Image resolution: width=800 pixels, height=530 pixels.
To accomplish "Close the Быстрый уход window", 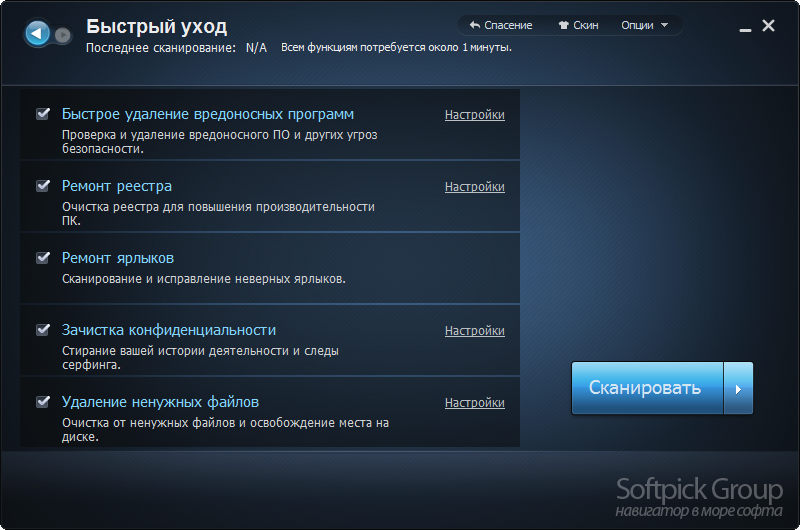I will (x=768, y=26).
